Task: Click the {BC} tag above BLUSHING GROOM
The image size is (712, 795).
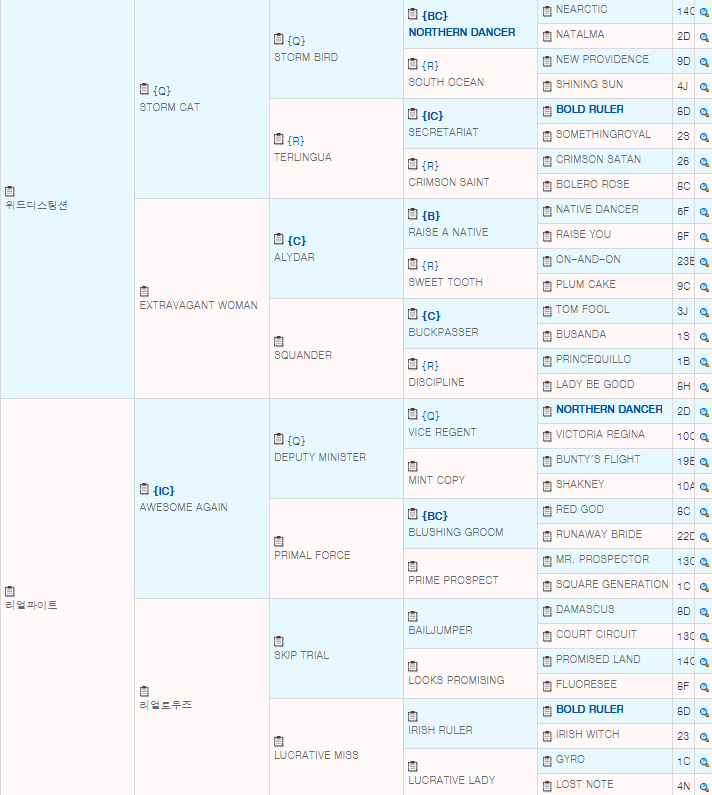Action: point(435,516)
